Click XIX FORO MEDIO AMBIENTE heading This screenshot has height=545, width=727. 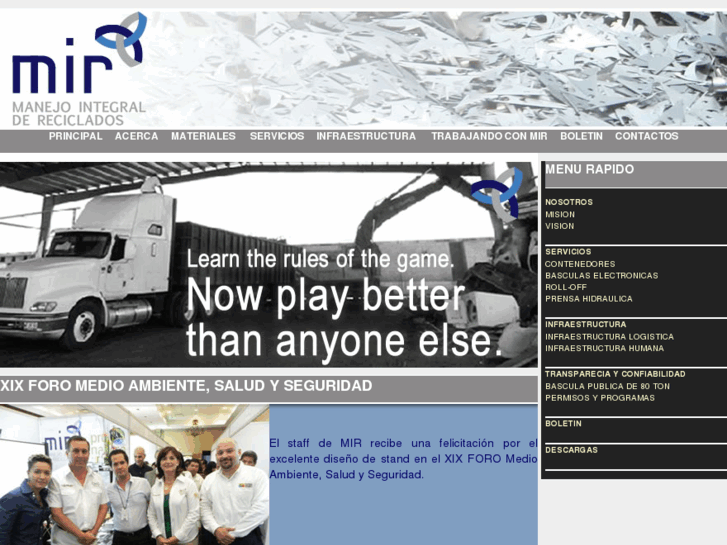pyautogui.click(x=186, y=386)
